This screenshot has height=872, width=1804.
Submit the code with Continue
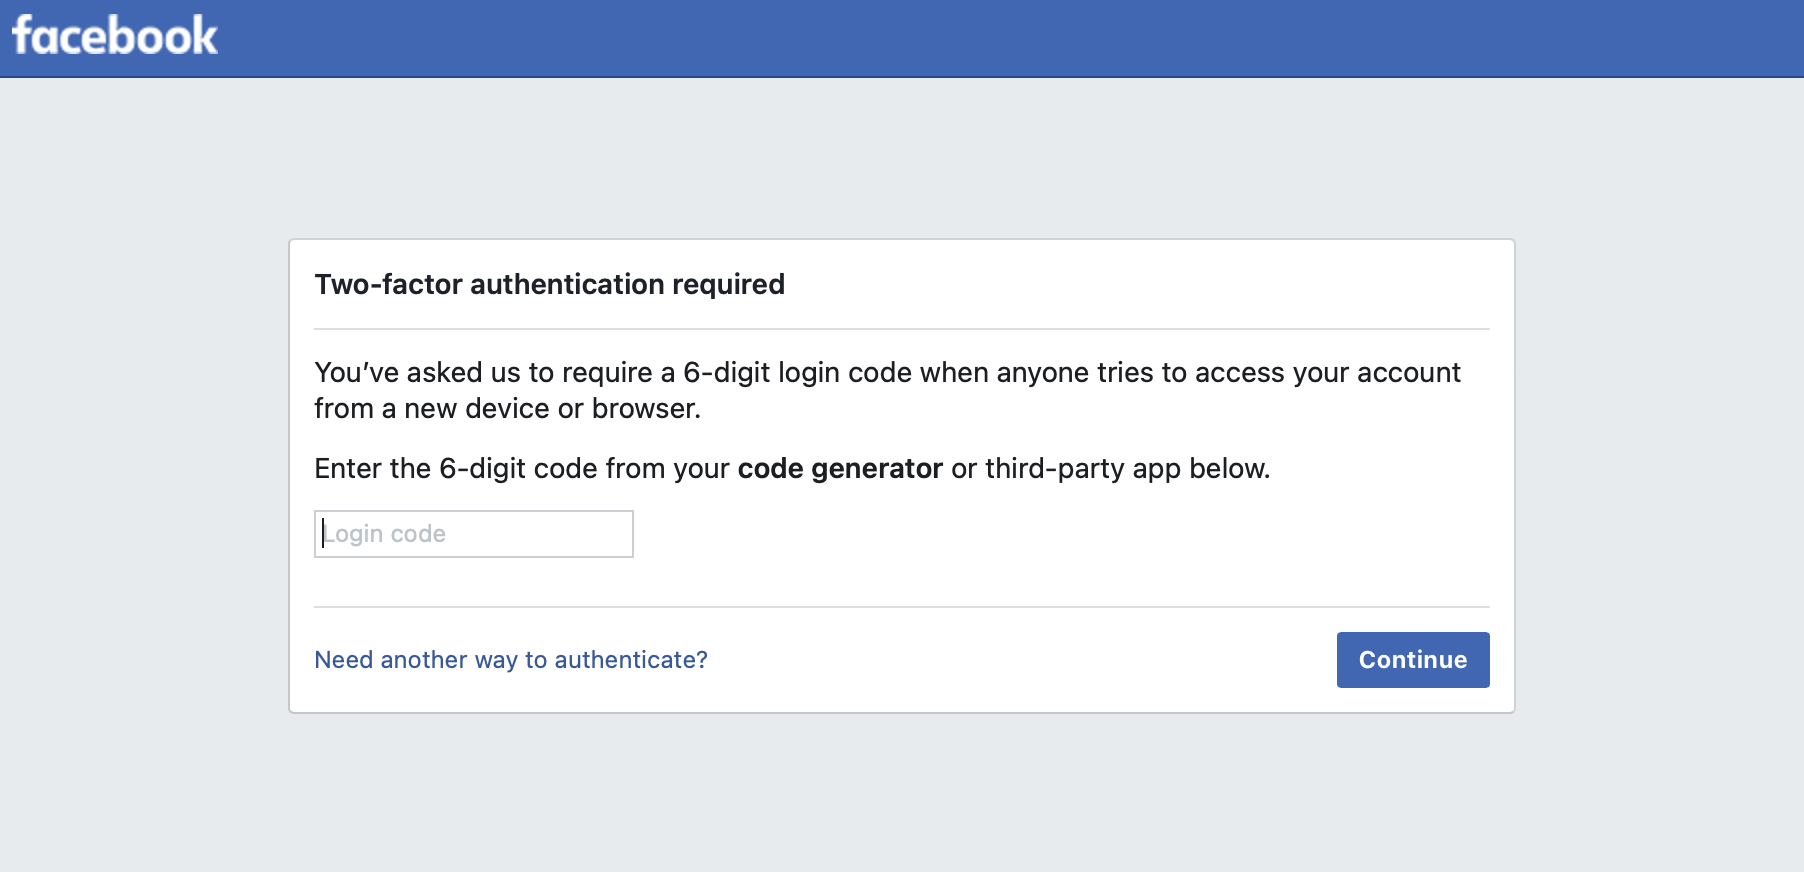click(x=1412, y=659)
